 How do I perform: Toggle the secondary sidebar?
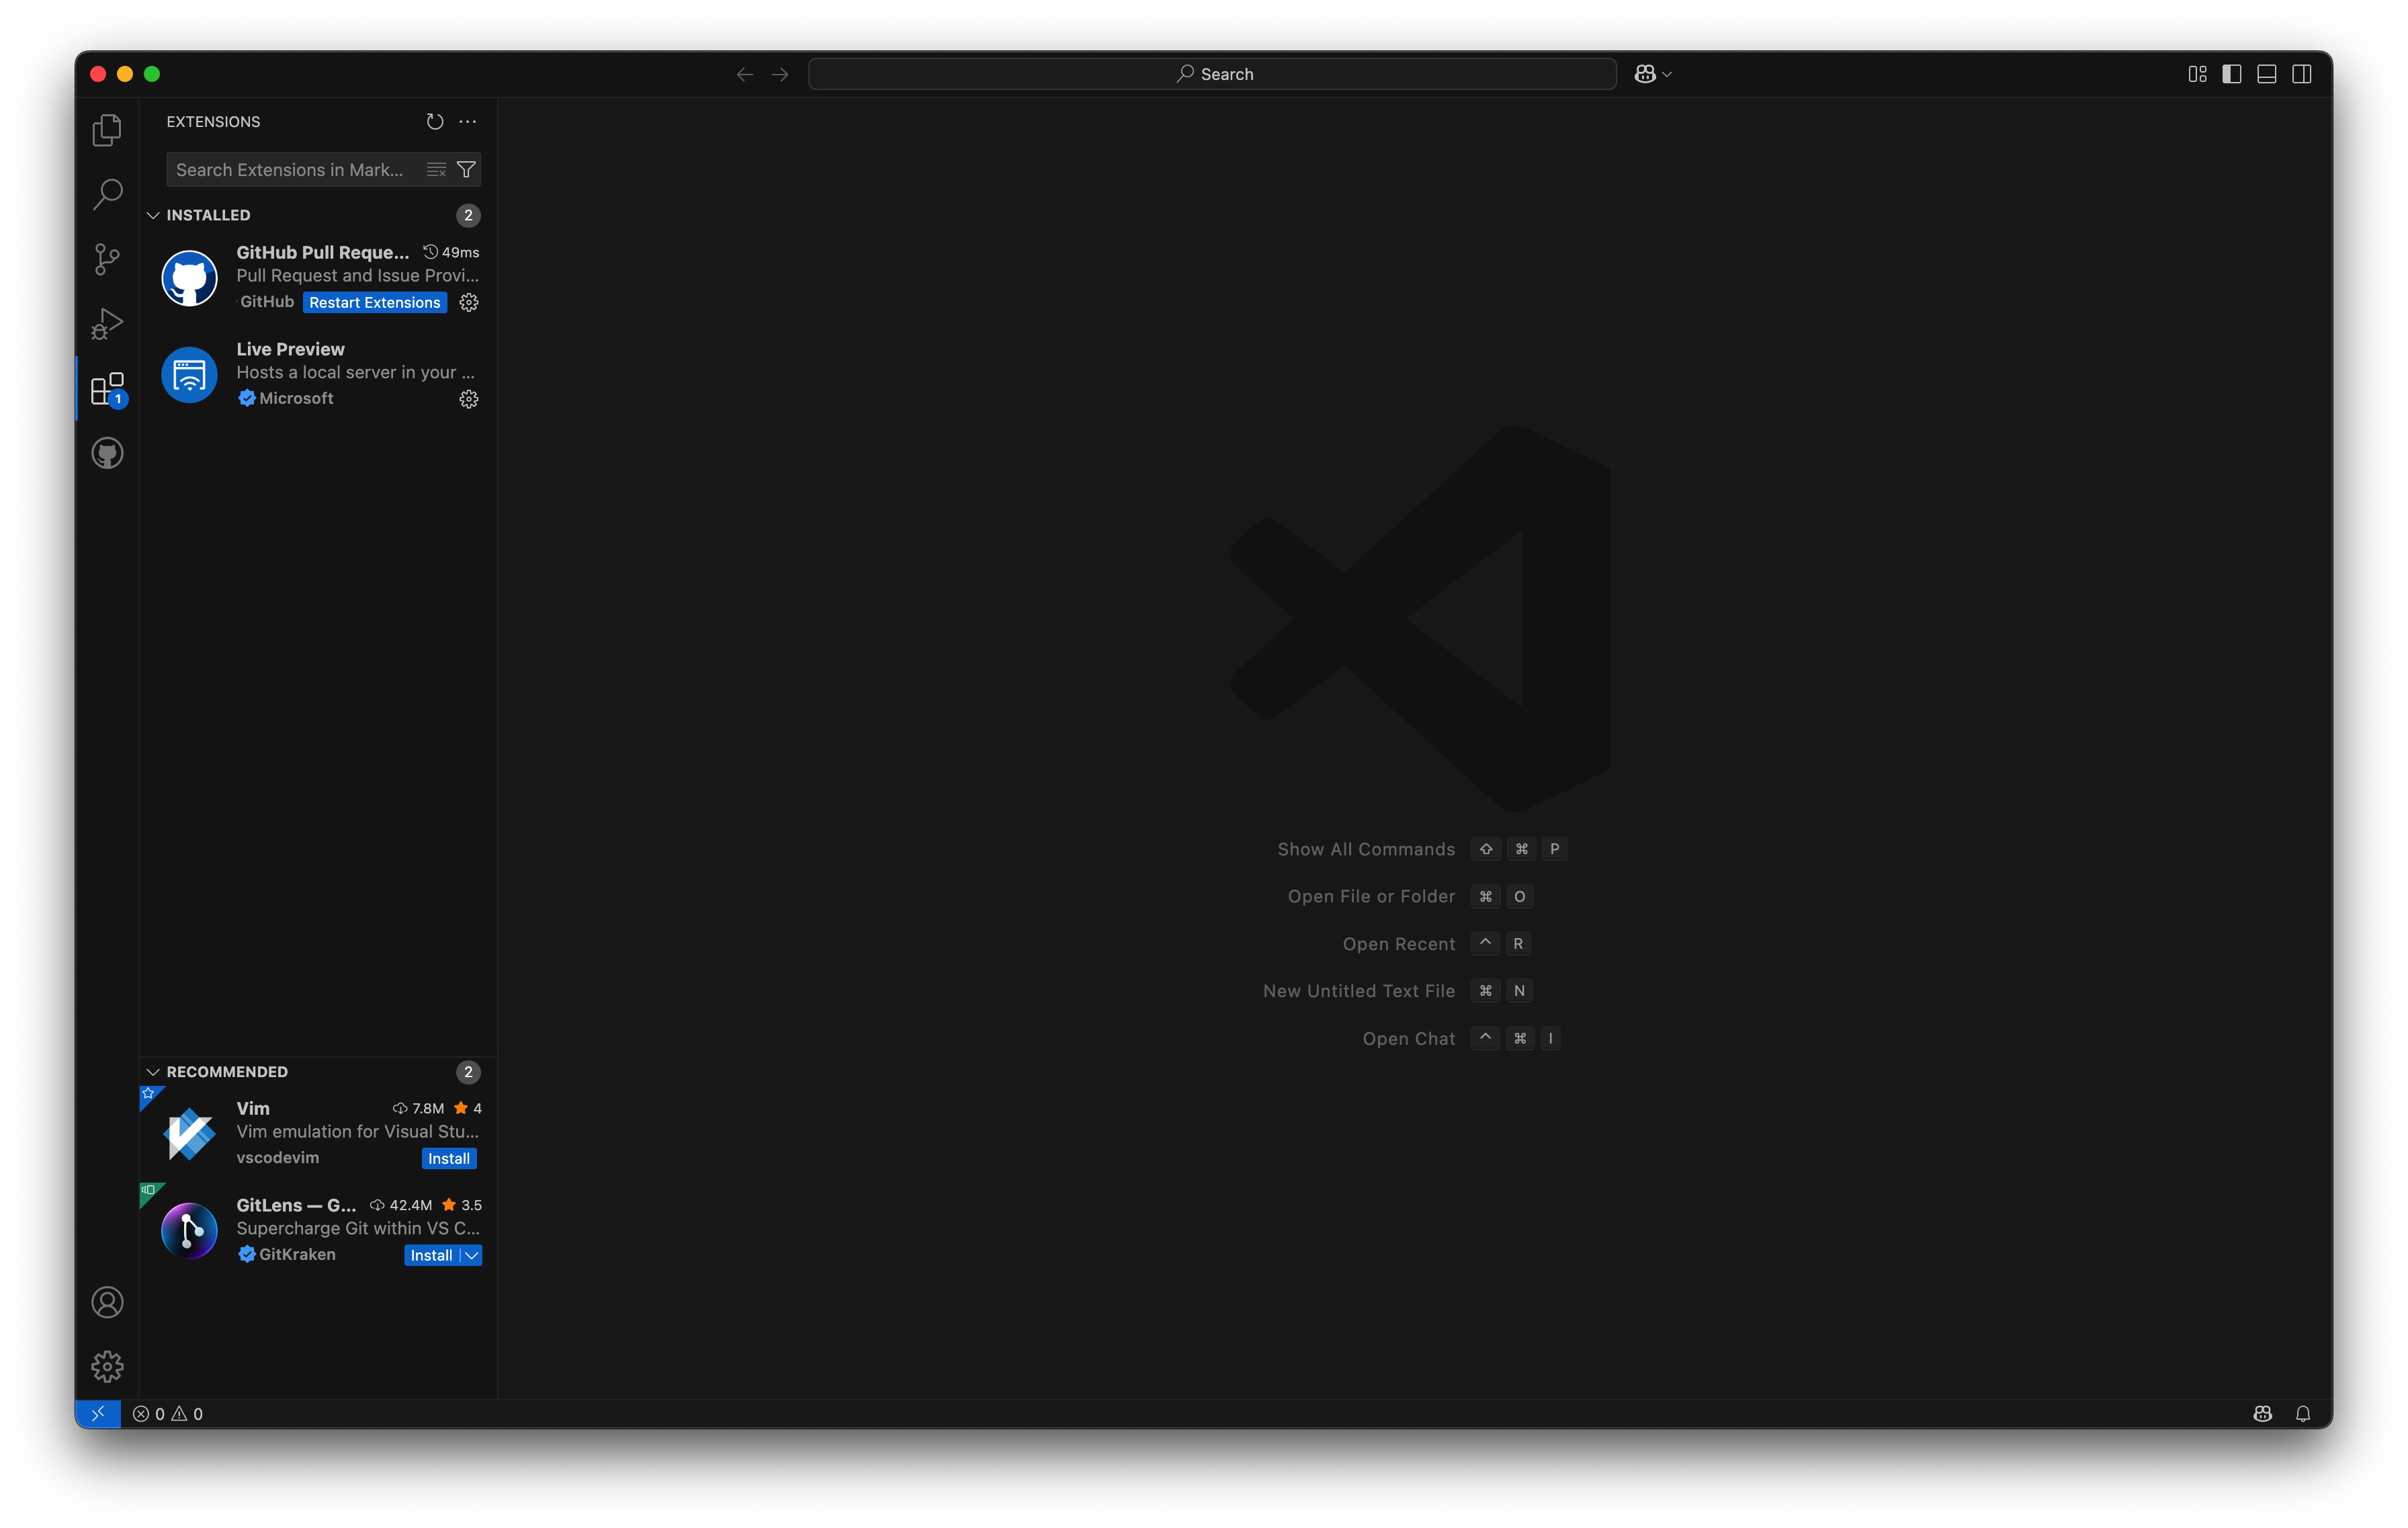click(x=2301, y=73)
